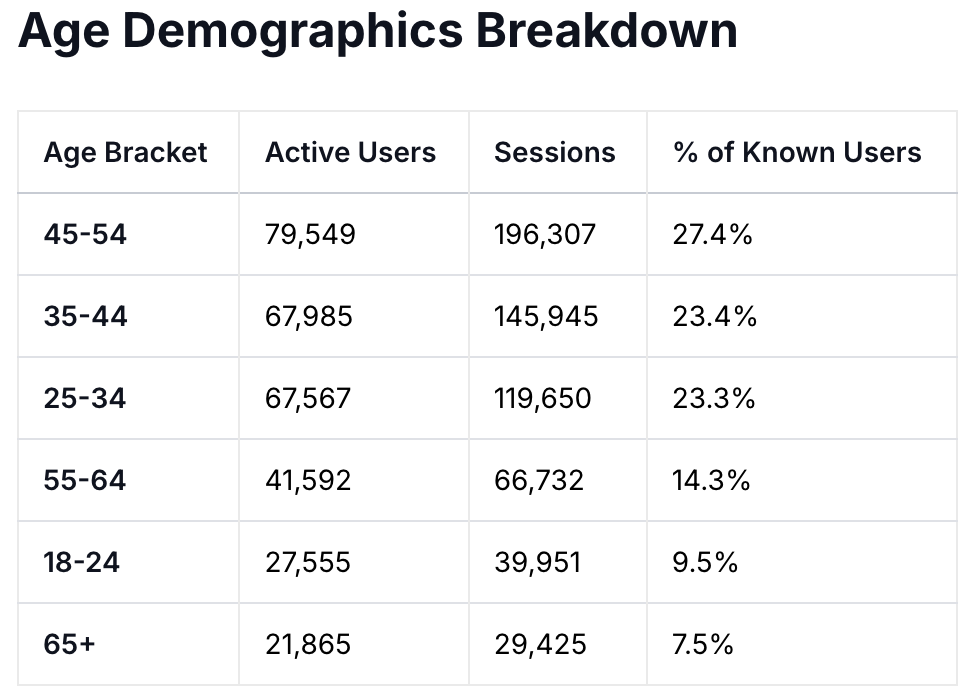Click the 7.5% known users value
The height and width of the screenshot is (696, 974).
704,645
